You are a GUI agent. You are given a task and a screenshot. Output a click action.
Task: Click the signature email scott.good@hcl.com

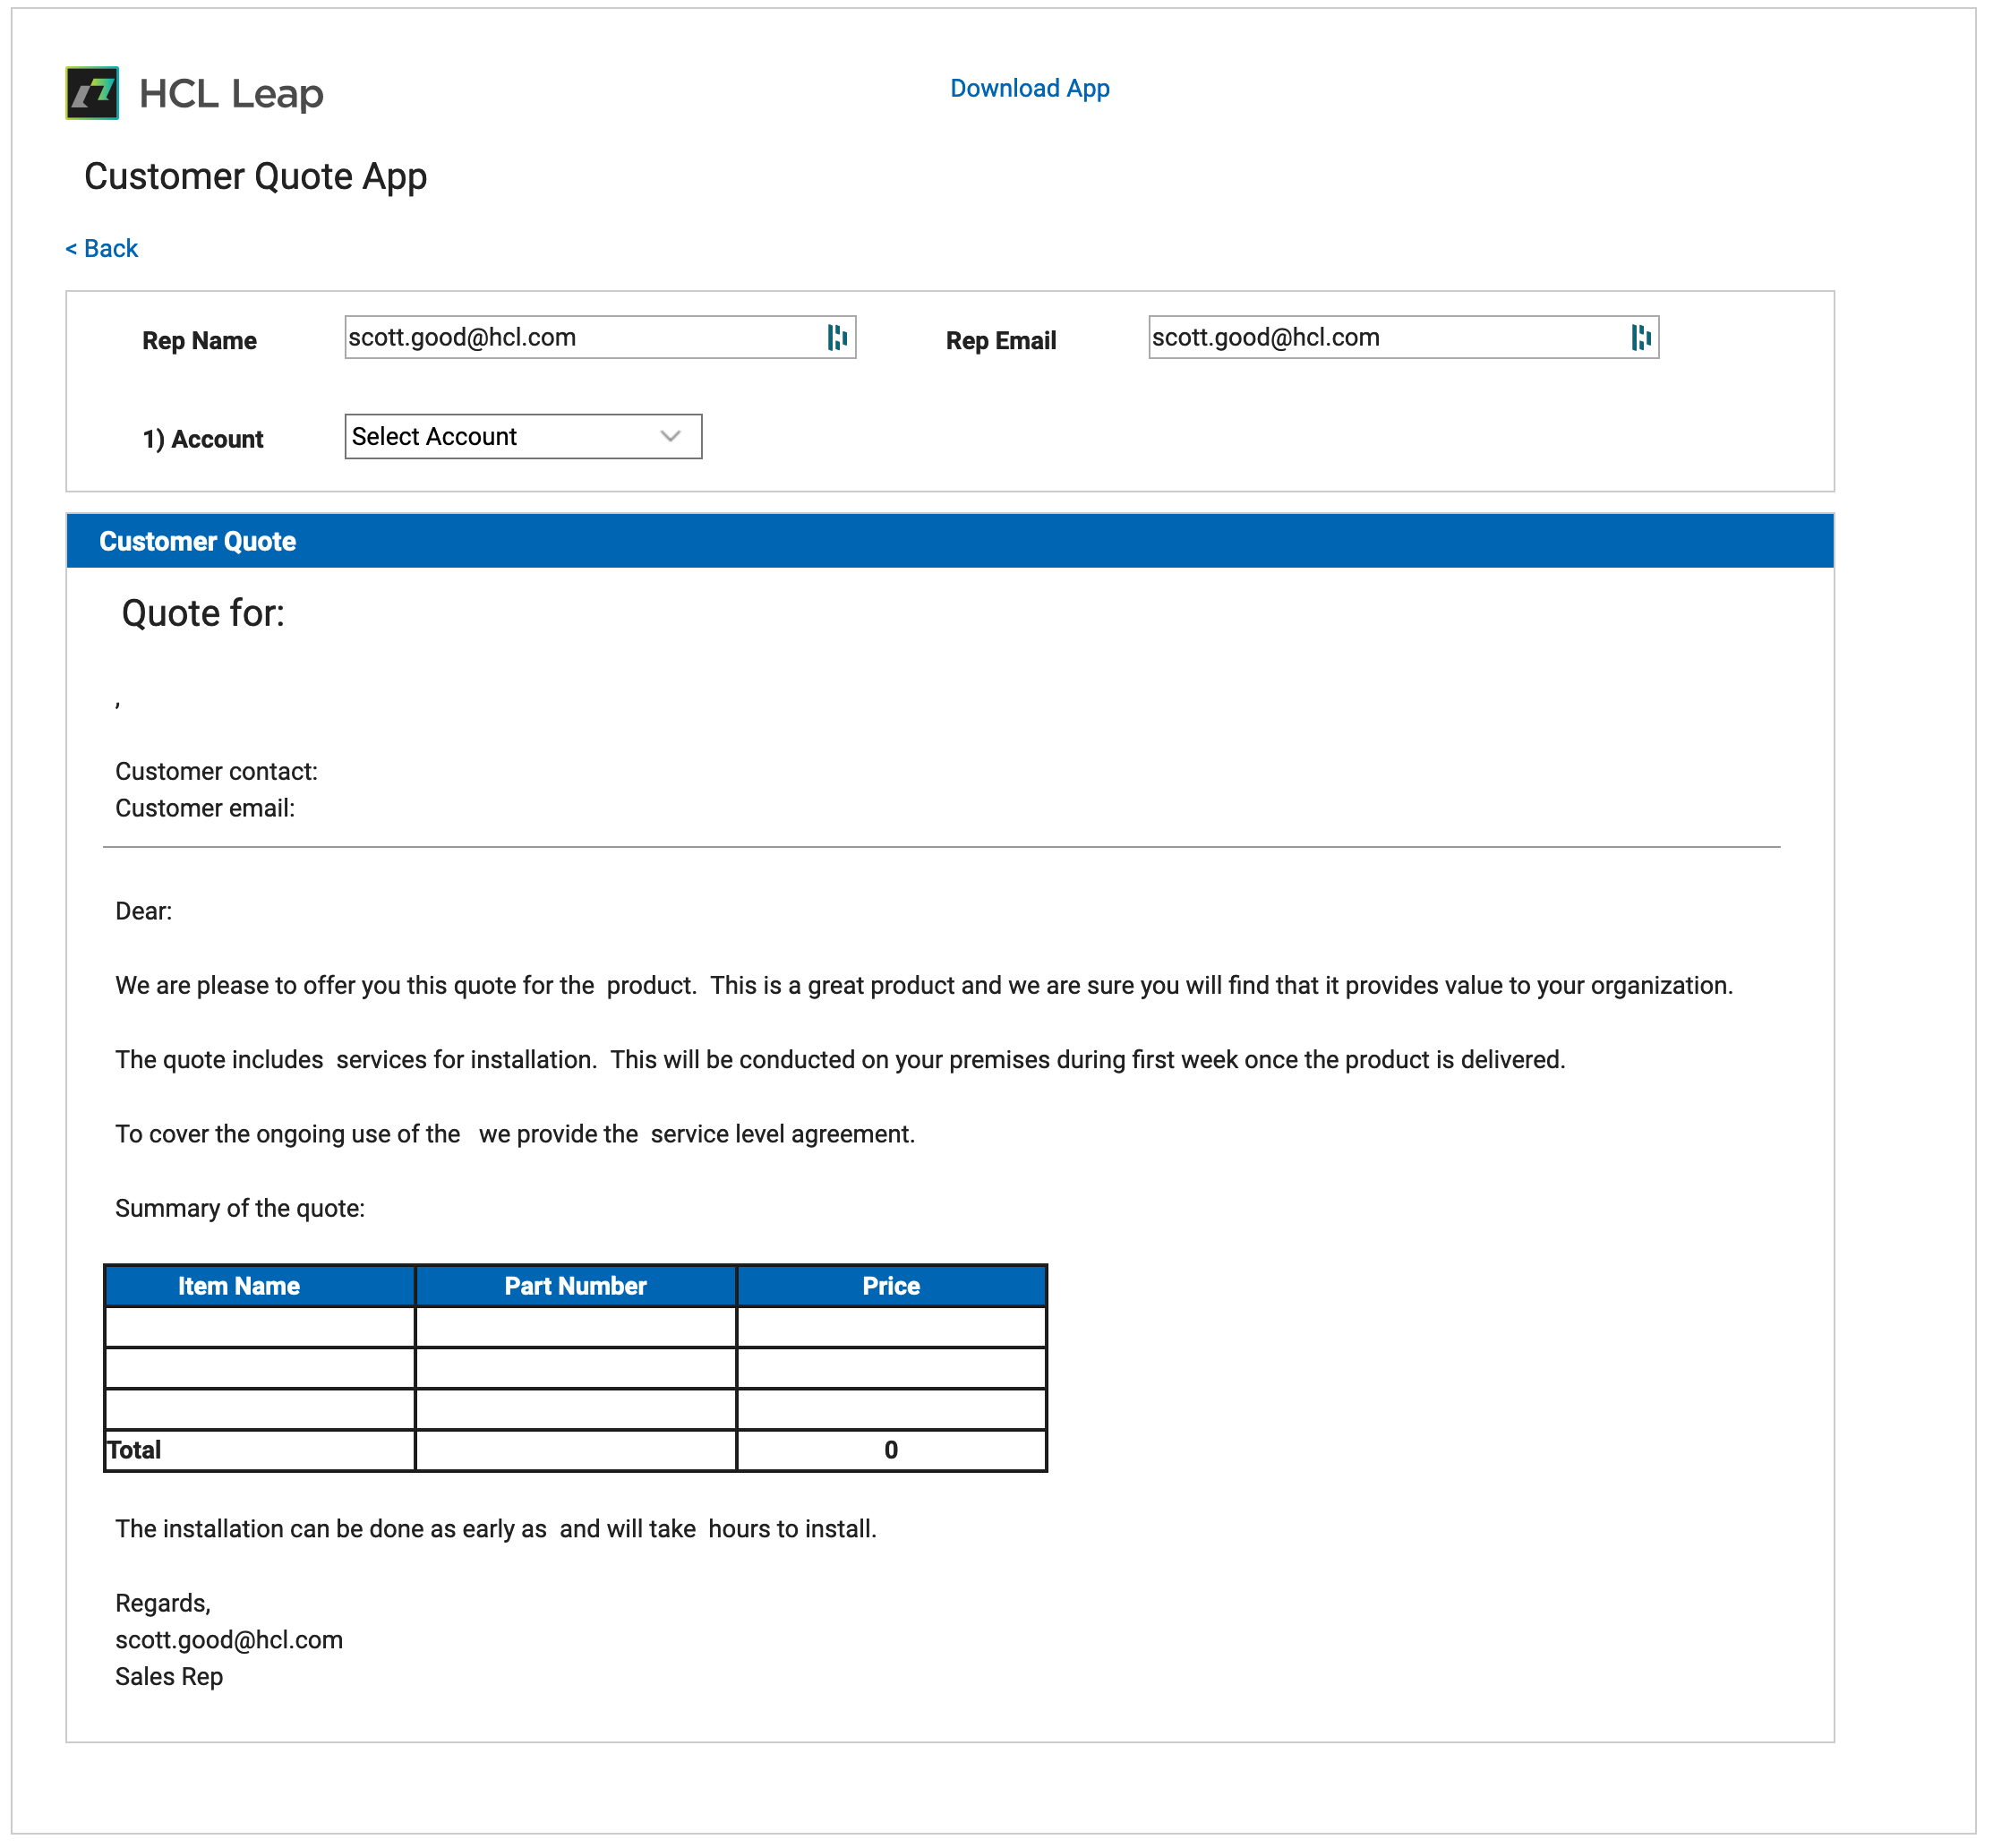click(x=229, y=1640)
